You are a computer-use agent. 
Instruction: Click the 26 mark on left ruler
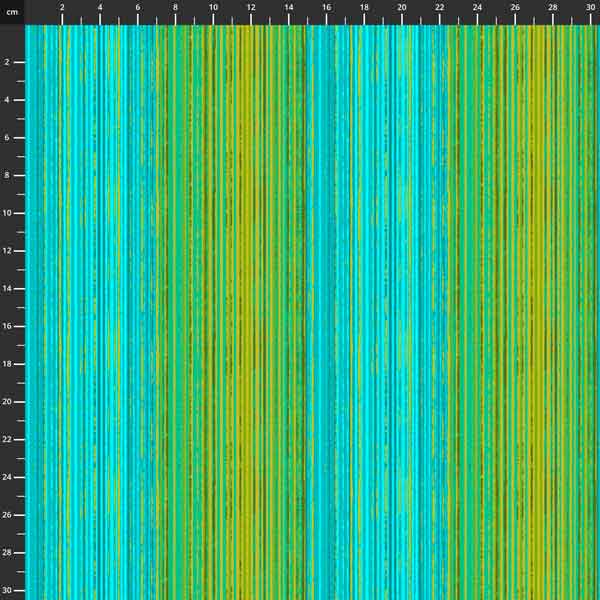(8, 515)
